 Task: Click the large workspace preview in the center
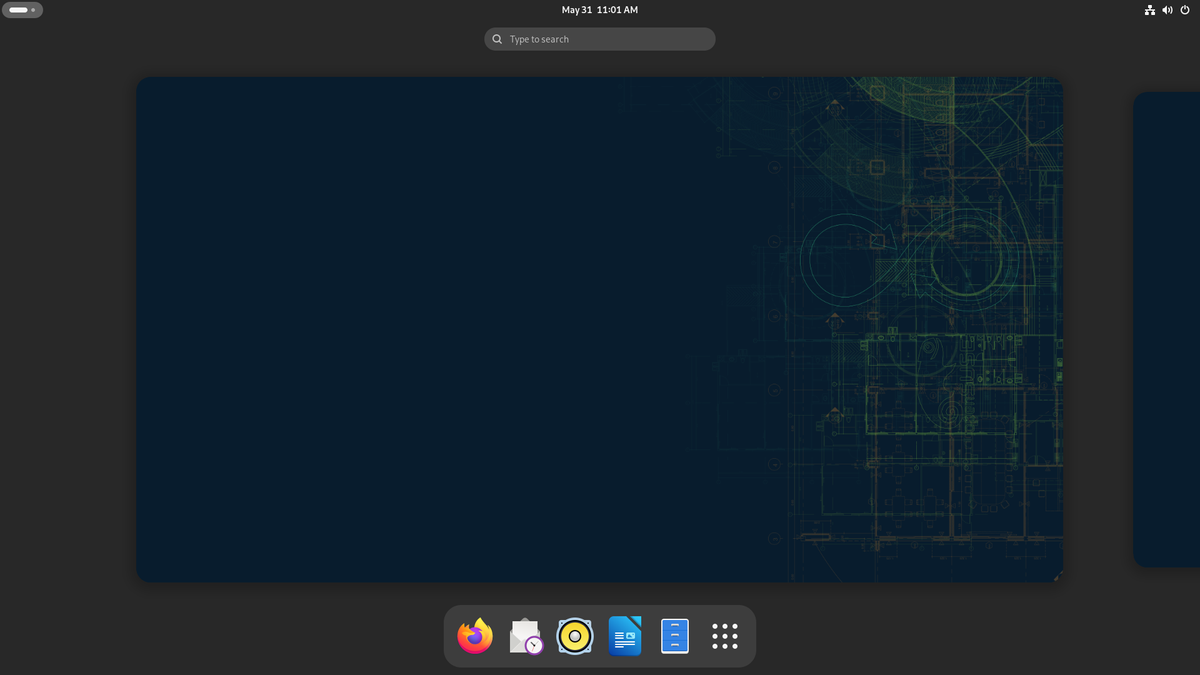600,328
